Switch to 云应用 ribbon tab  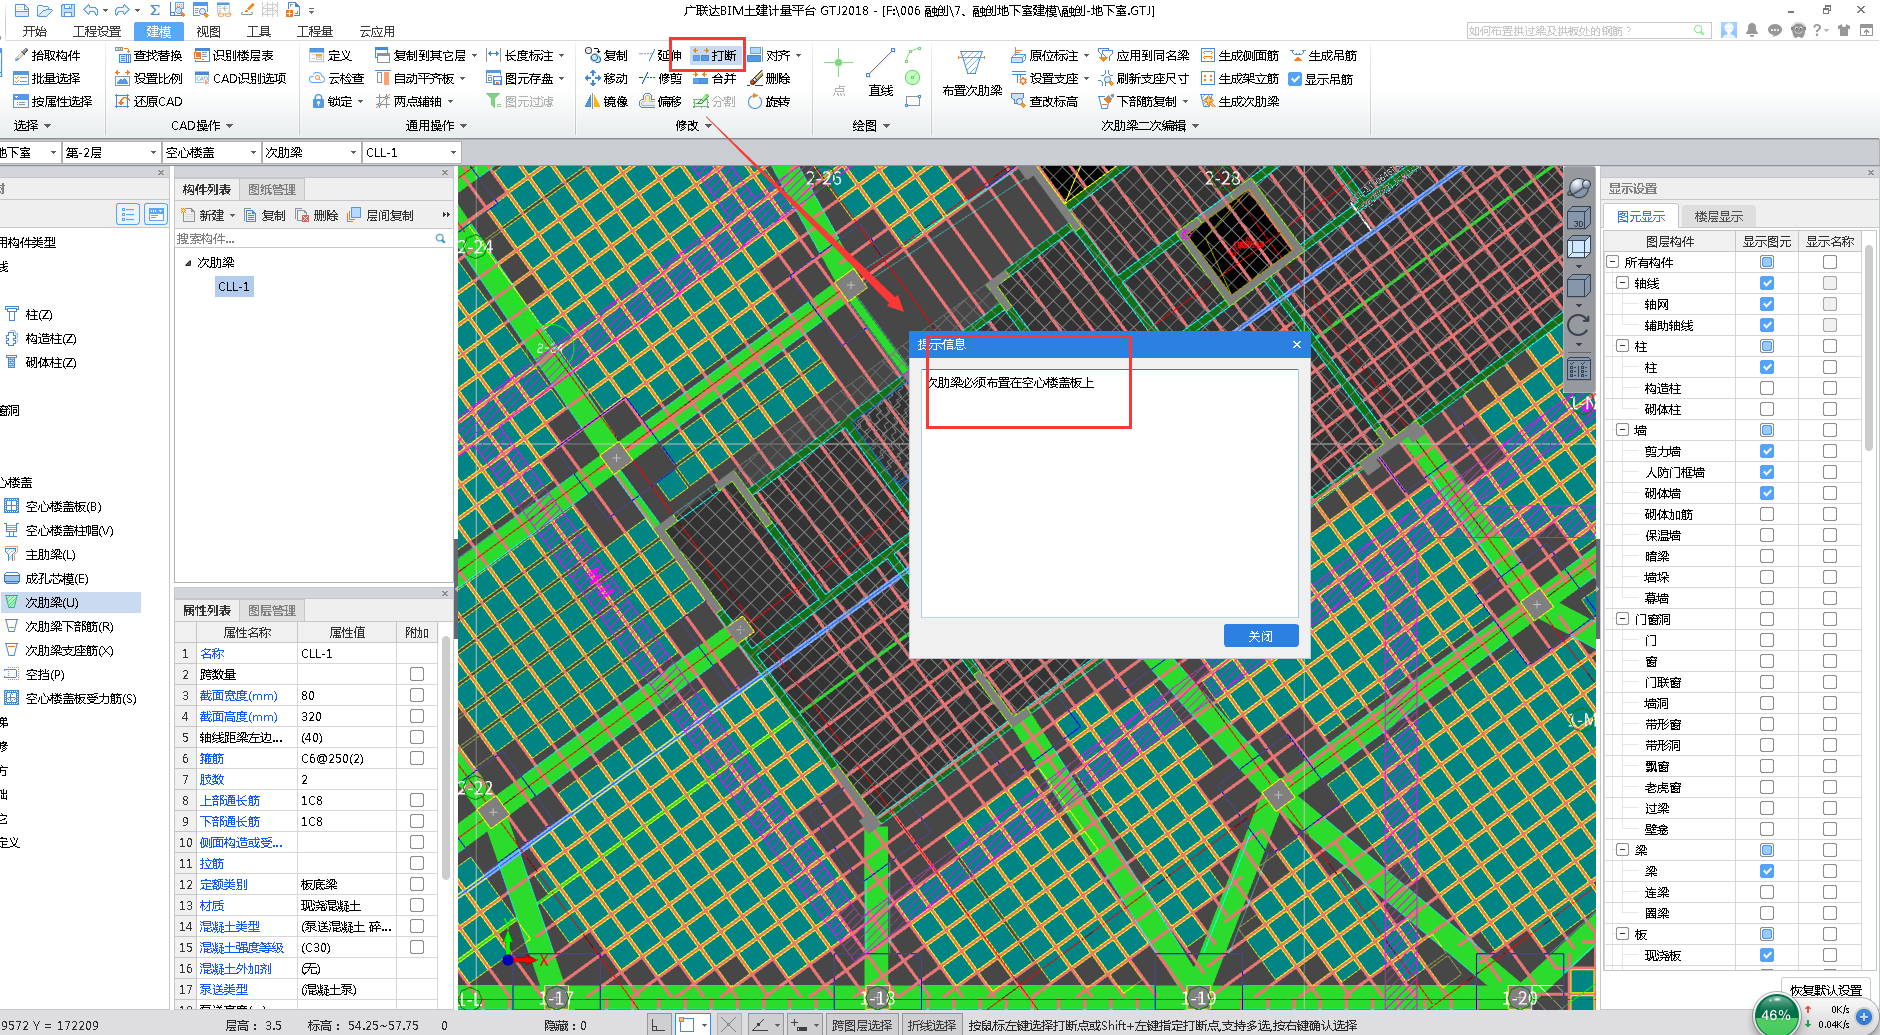point(377,31)
